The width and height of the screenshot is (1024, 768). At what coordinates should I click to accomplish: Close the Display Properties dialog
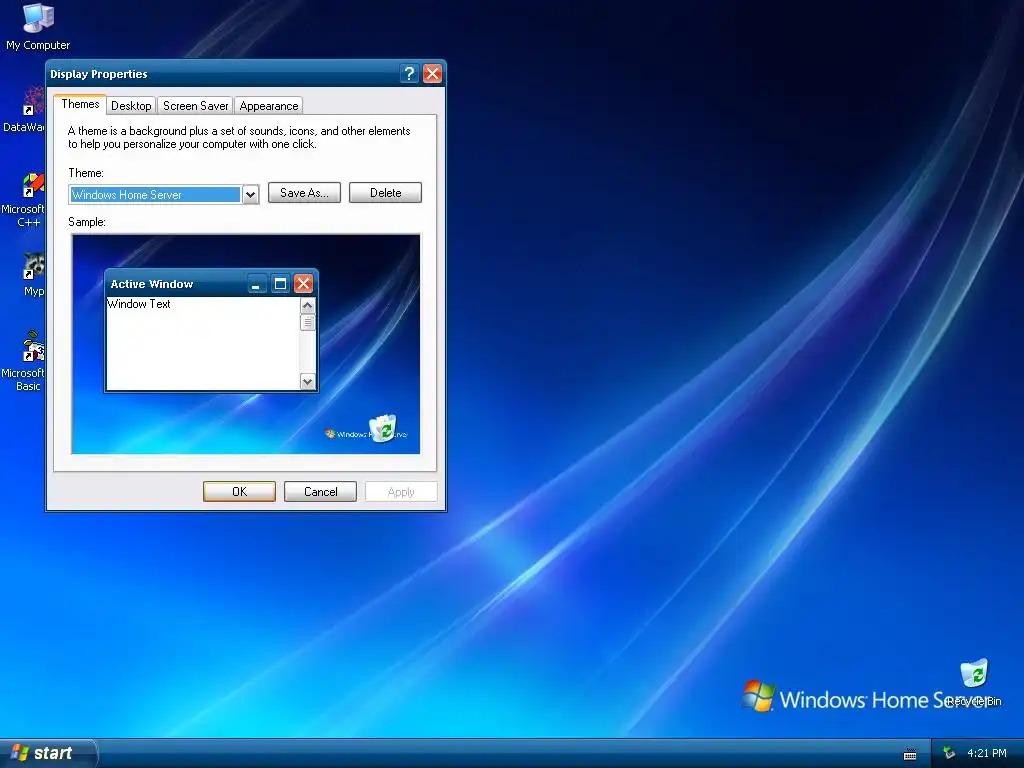(432, 73)
